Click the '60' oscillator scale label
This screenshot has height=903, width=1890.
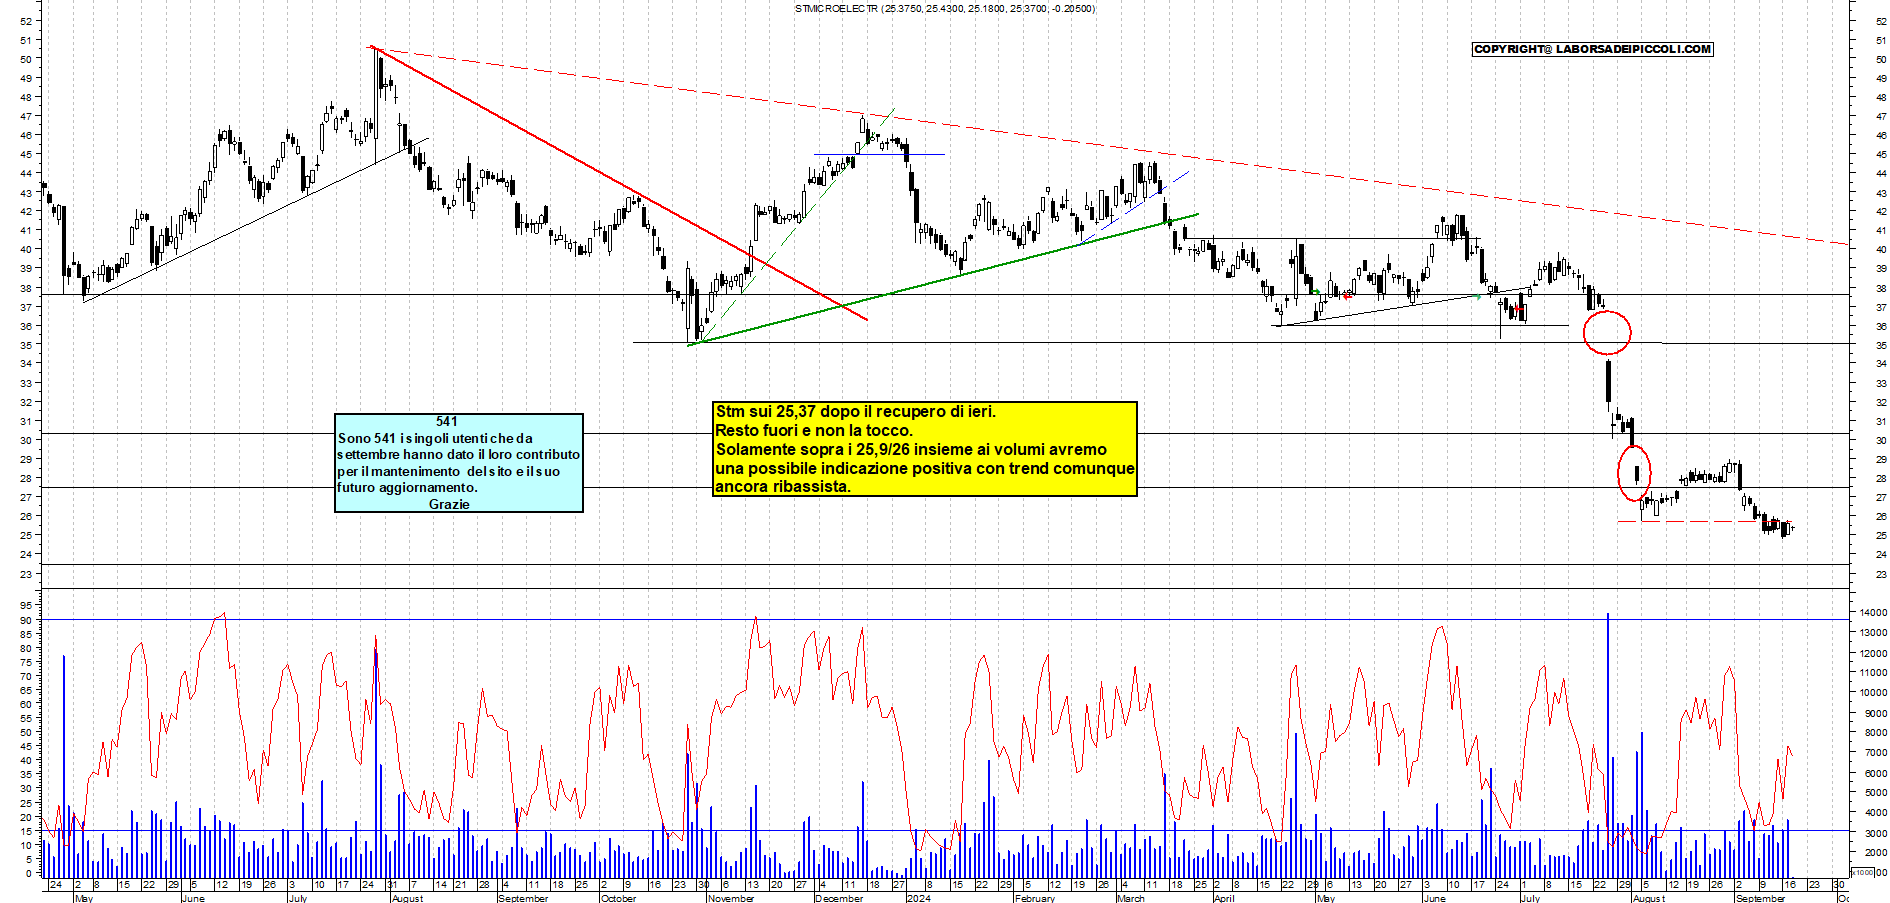(26, 704)
